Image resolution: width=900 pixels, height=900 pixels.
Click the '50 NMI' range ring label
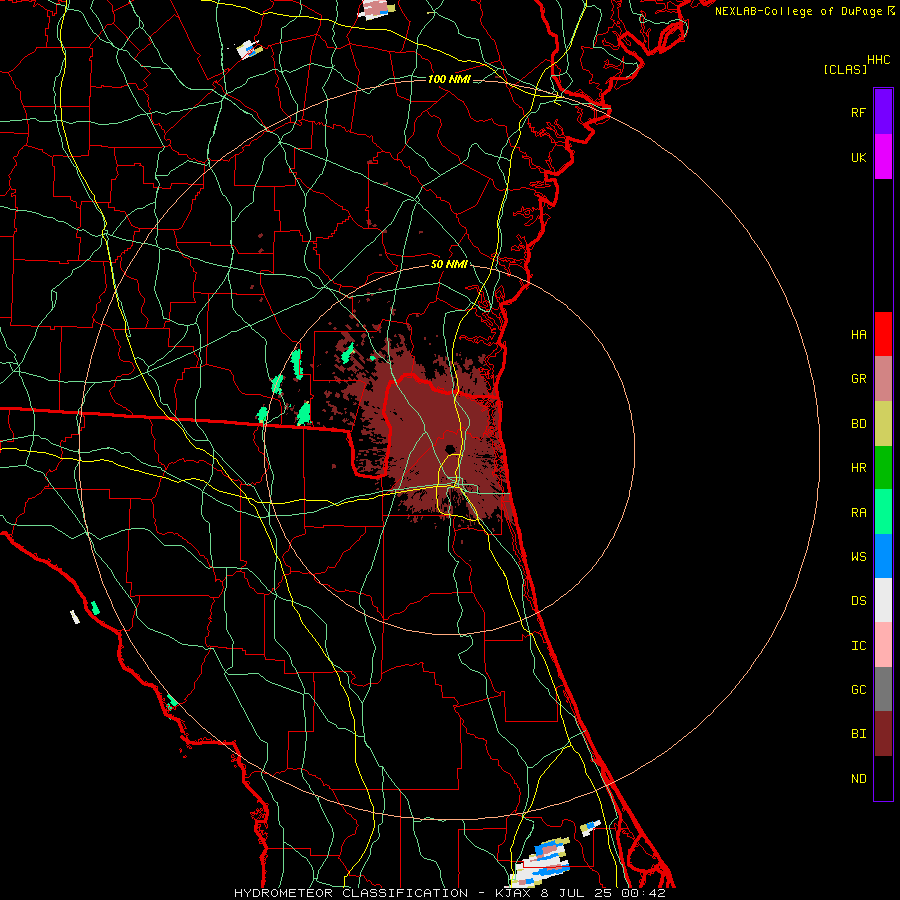tap(449, 265)
